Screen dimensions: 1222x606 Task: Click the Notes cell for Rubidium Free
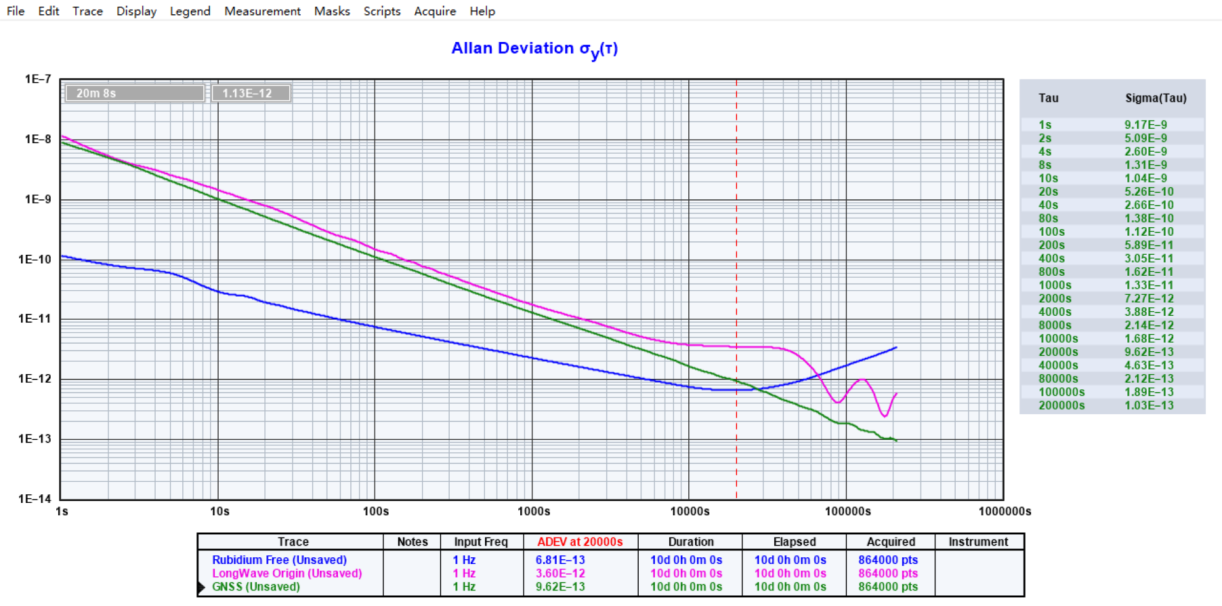(412, 560)
